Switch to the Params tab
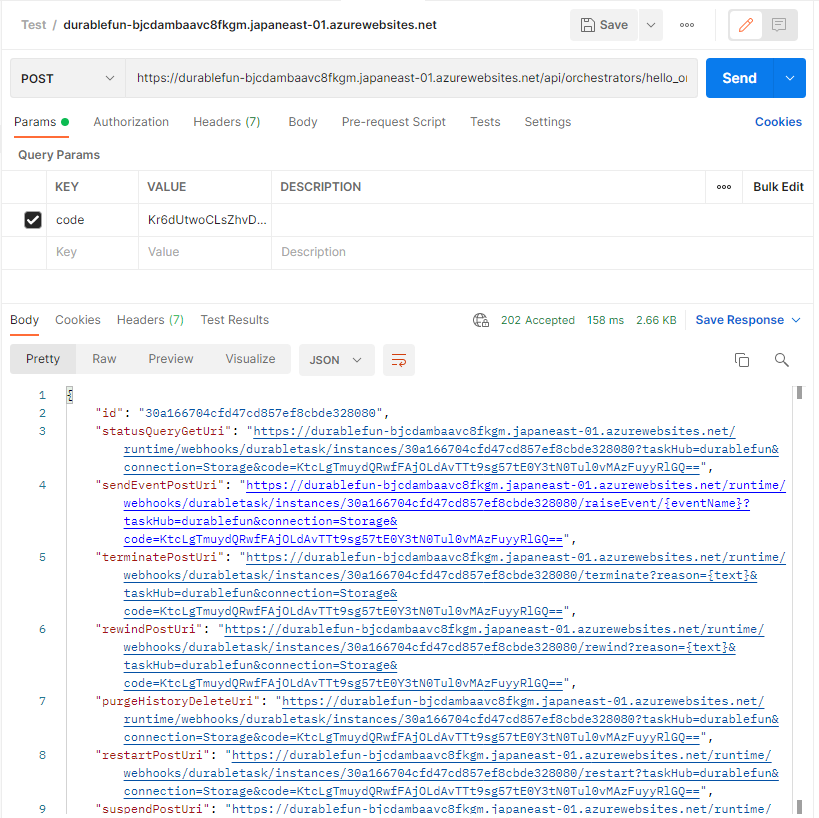The width and height of the screenshot is (819, 818). click(41, 122)
